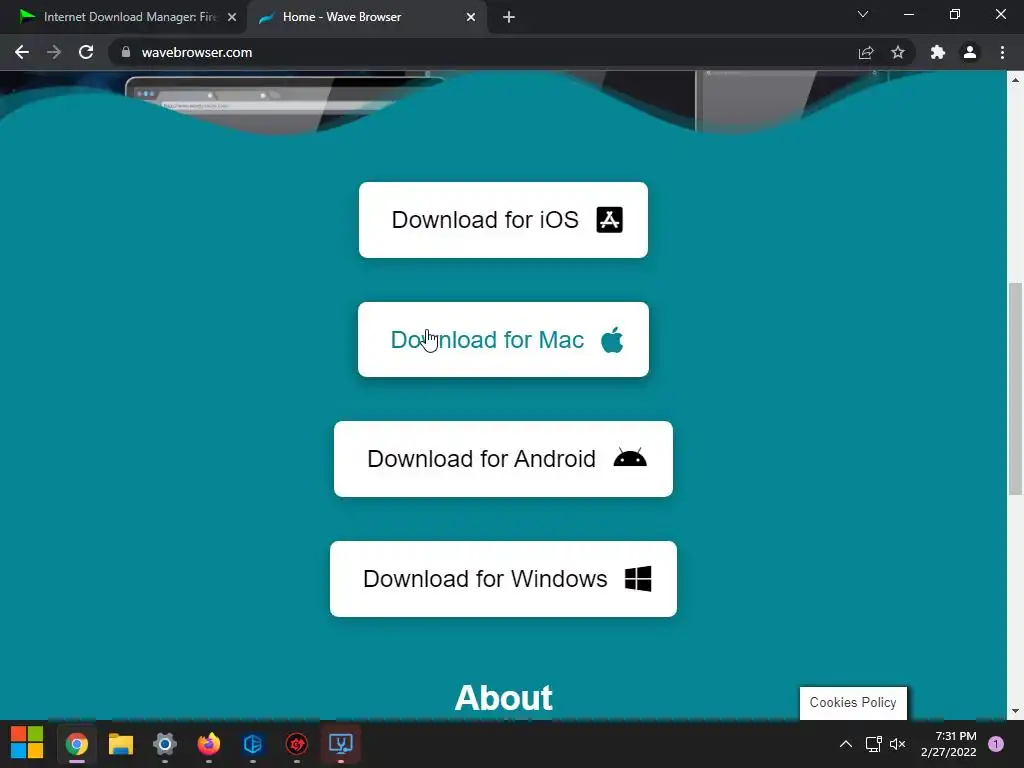Reload the Wave Browser page
The height and width of the screenshot is (768, 1024).
pyautogui.click(x=86, y=52)
